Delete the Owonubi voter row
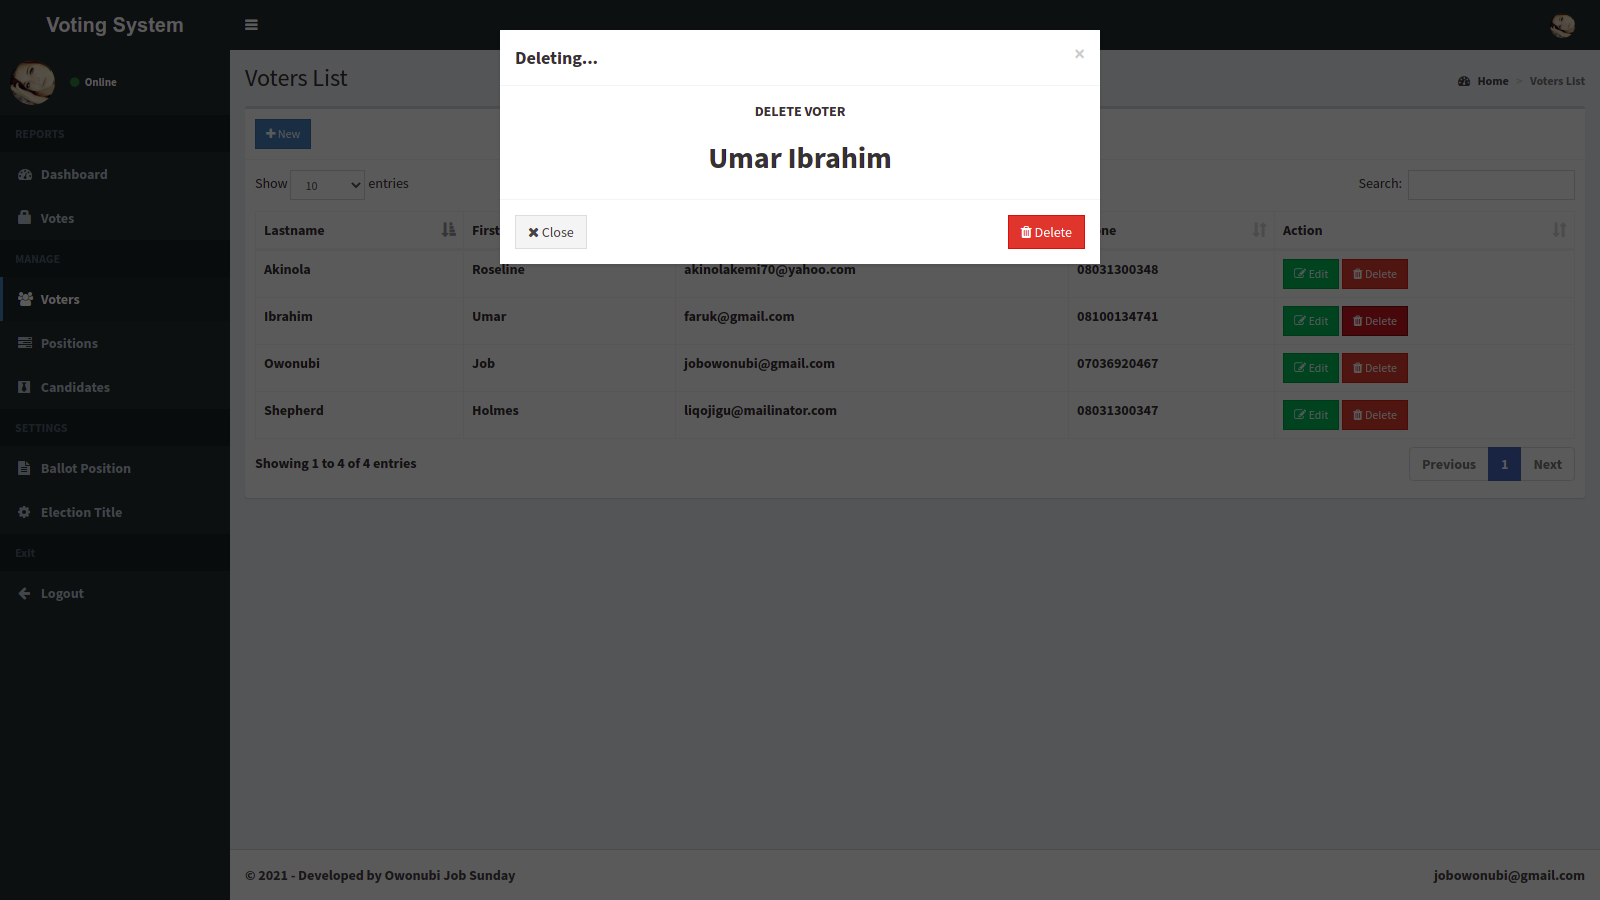 coord(1374,368)
